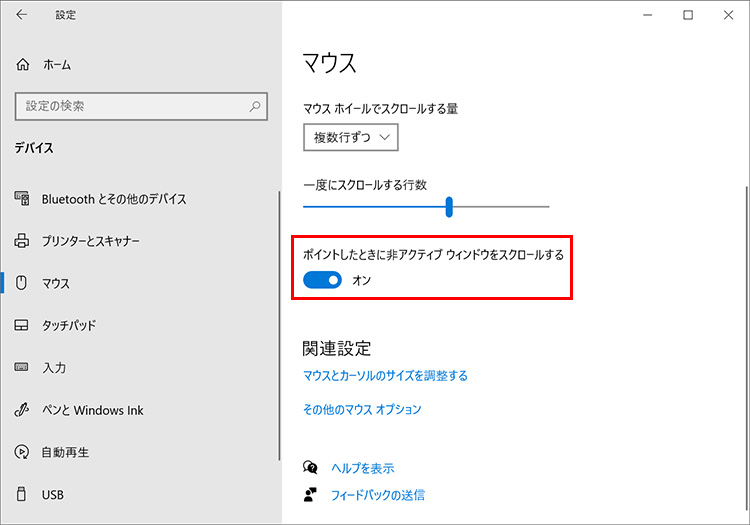Click the scroll lines slider handle

tap(449, 207)
